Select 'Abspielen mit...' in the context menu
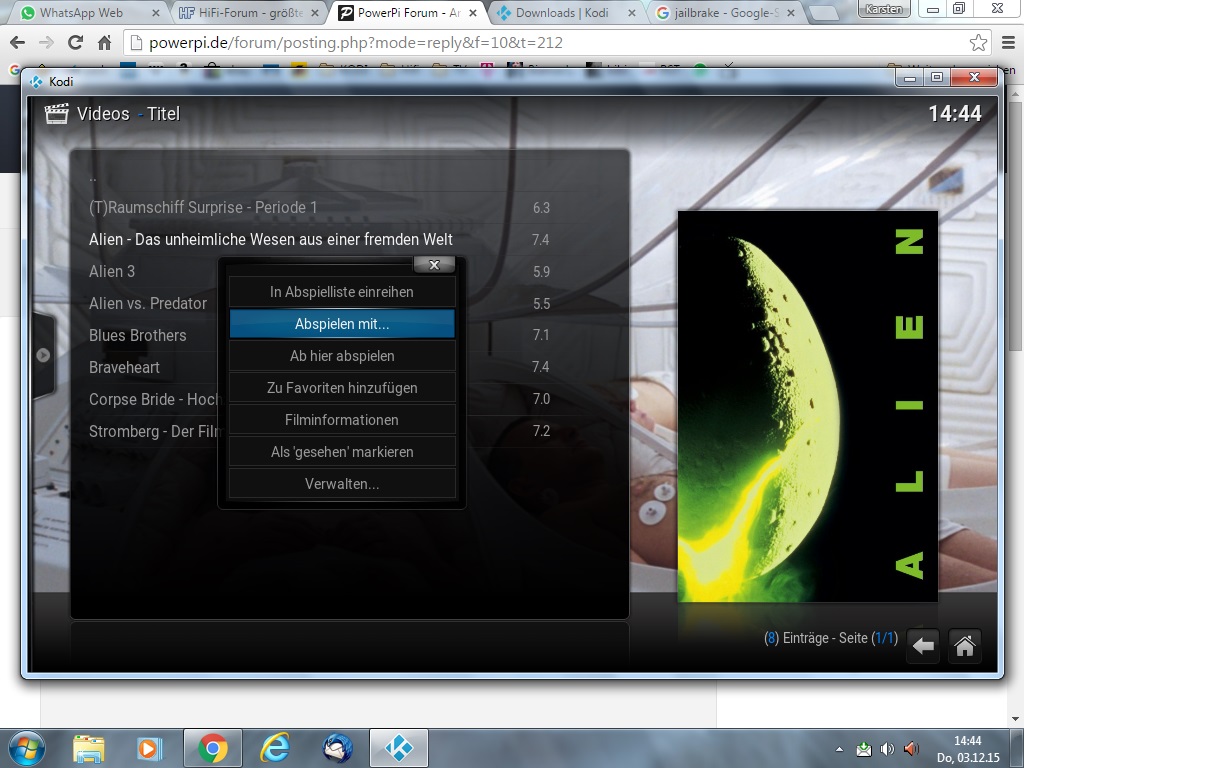This screenshot has height=768, width=1228. pos(342,324)
